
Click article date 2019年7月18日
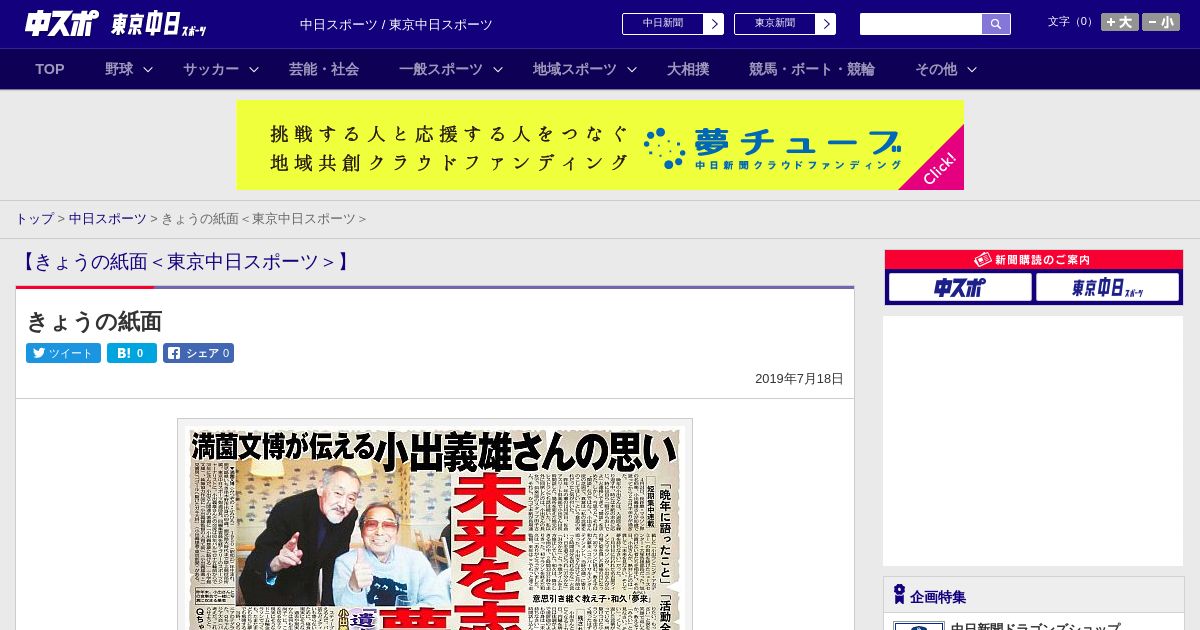(x=799, y=379)
